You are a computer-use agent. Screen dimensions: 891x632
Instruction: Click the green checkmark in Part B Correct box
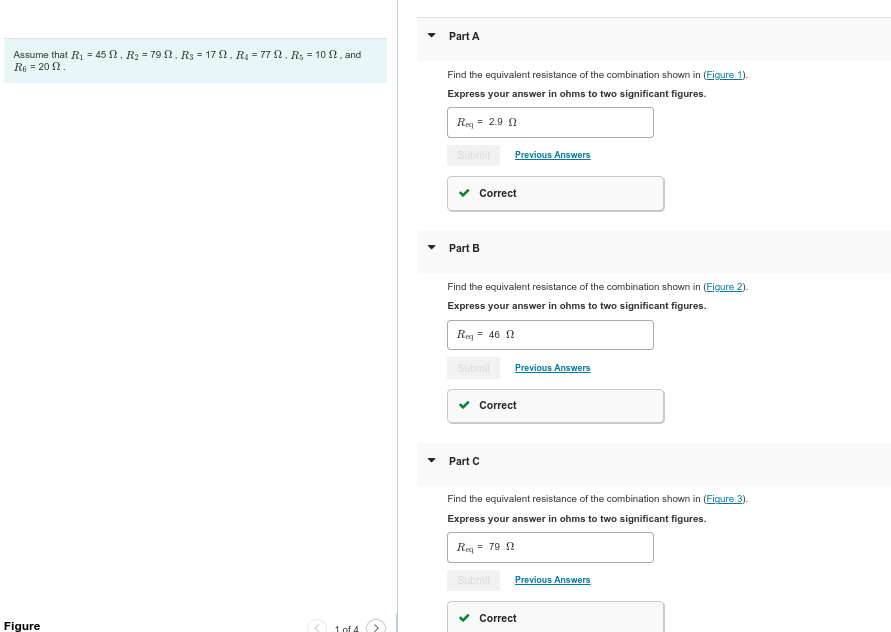coord(464,405)
